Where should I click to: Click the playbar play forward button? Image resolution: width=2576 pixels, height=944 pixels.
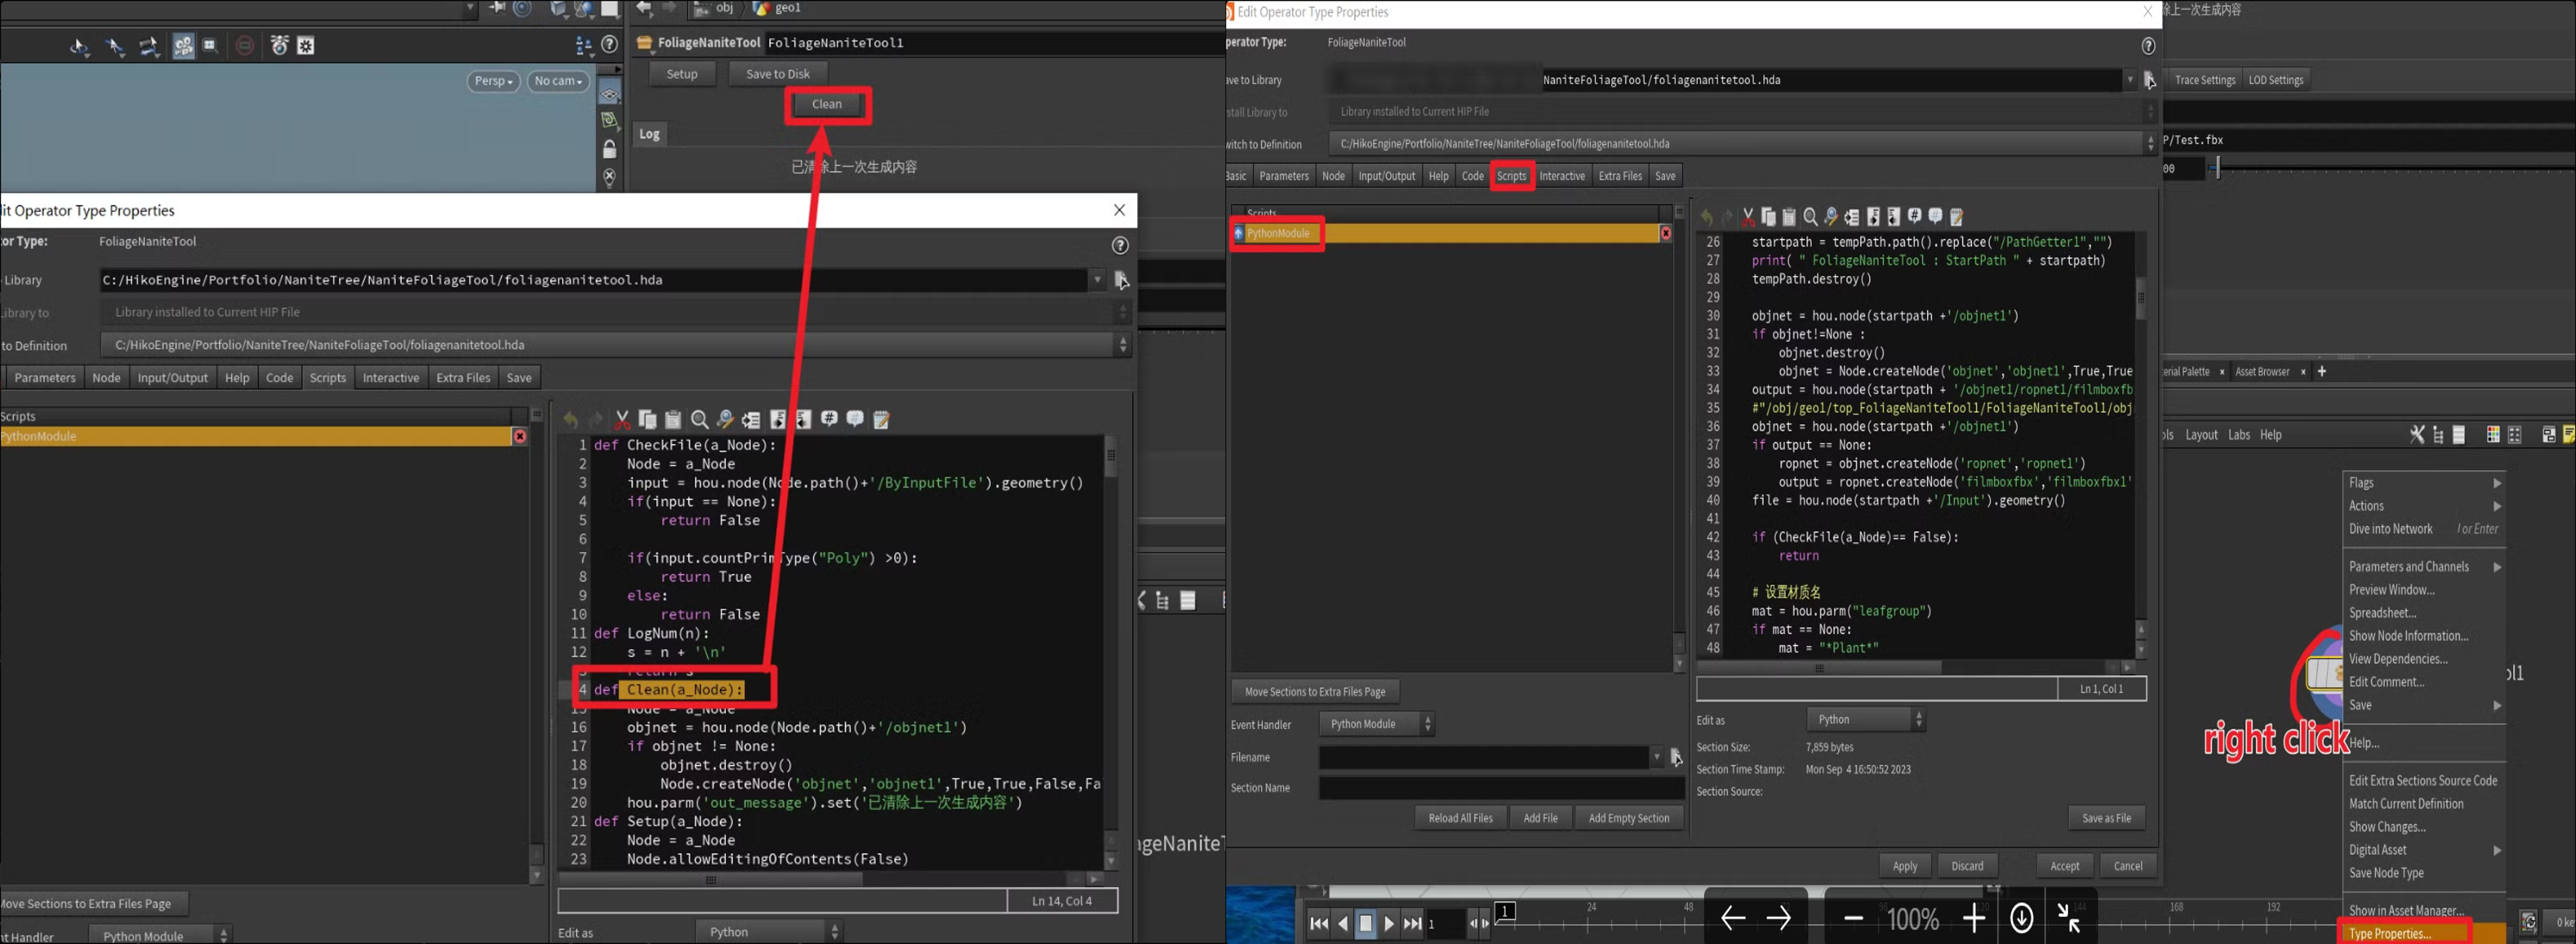click(1388, 924)
